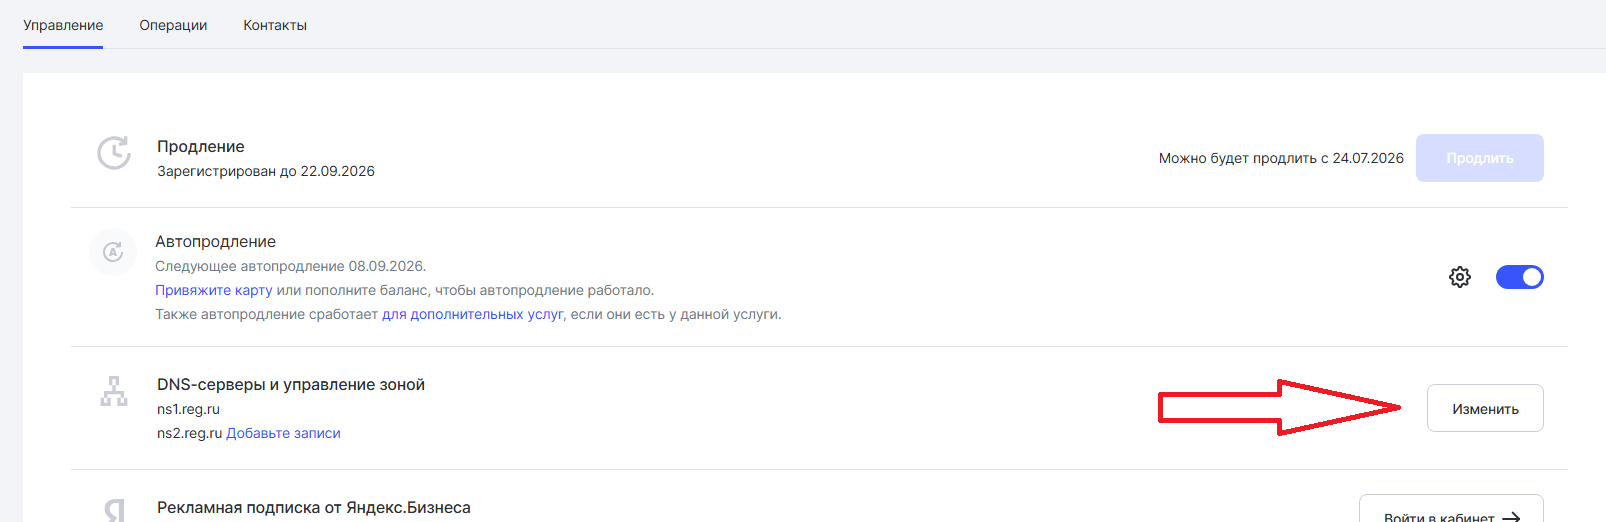Follow the Привяжите карту link
The width and height of the screenshot is (1606, 522).
213,290
